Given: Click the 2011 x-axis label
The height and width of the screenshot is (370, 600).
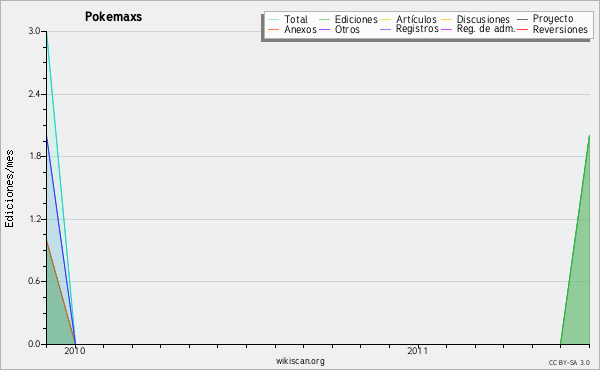Looking at the screenshot, I should coord(417,351).
